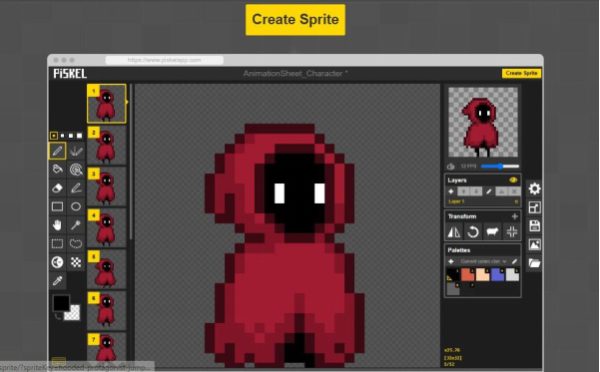Select the Pen tool
This screenshot has width=600, height=372.
pyautogui.click(x=57, y=151)
